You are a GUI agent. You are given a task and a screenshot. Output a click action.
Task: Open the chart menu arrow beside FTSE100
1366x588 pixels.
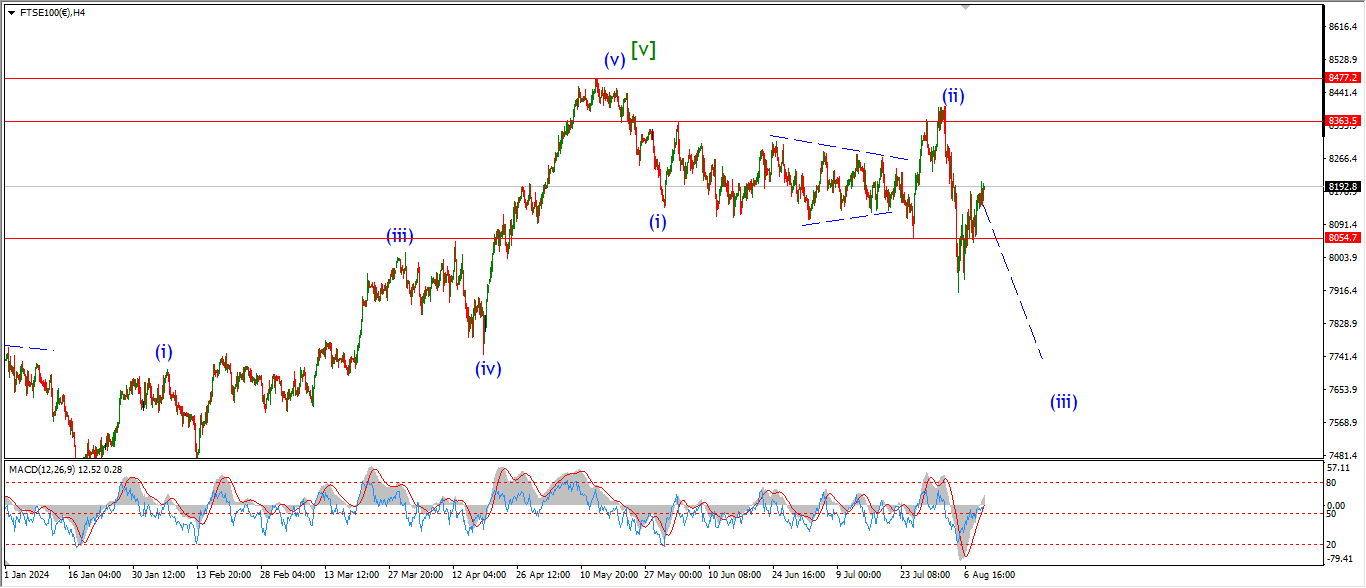pyautogui.click(x=11, y=13)
